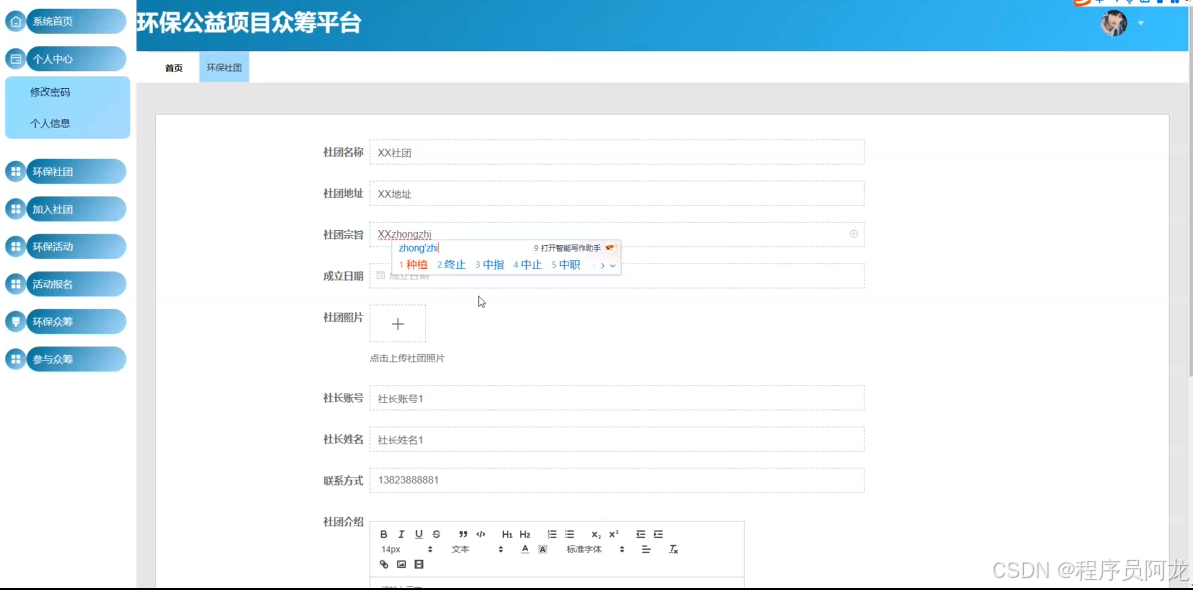Click the 联系方式 input field

point(617,480)
